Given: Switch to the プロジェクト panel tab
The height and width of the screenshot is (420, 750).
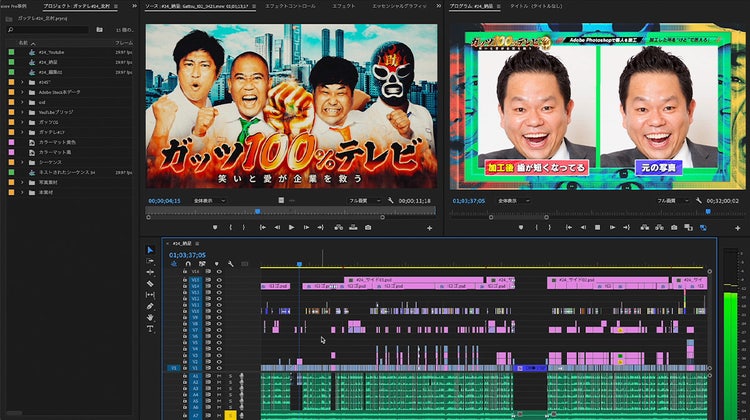Looking at the screenshot, I should [77, 6].
